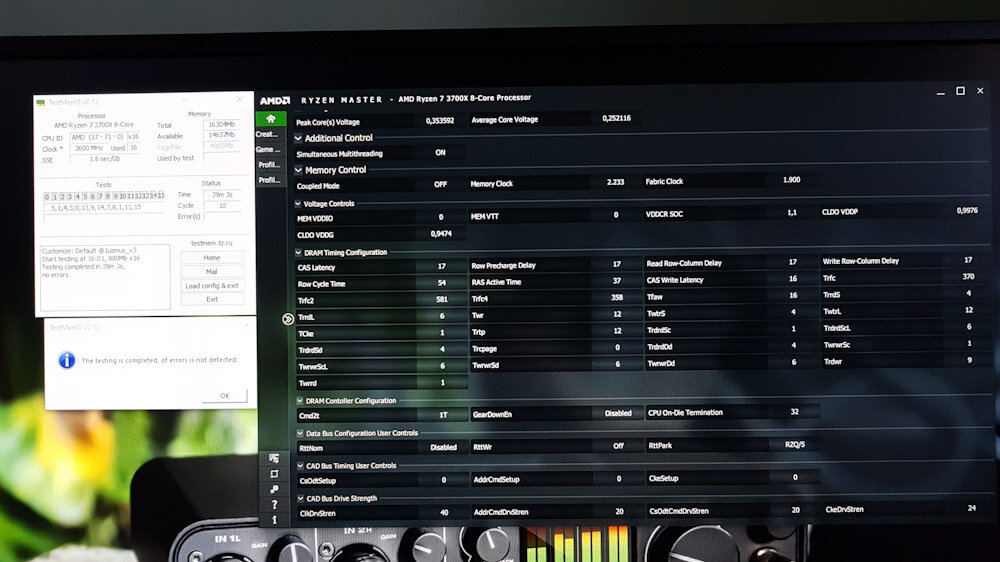Select the second Profile sidebar tab
The image size is (1000, 562).
pos(270,180)
